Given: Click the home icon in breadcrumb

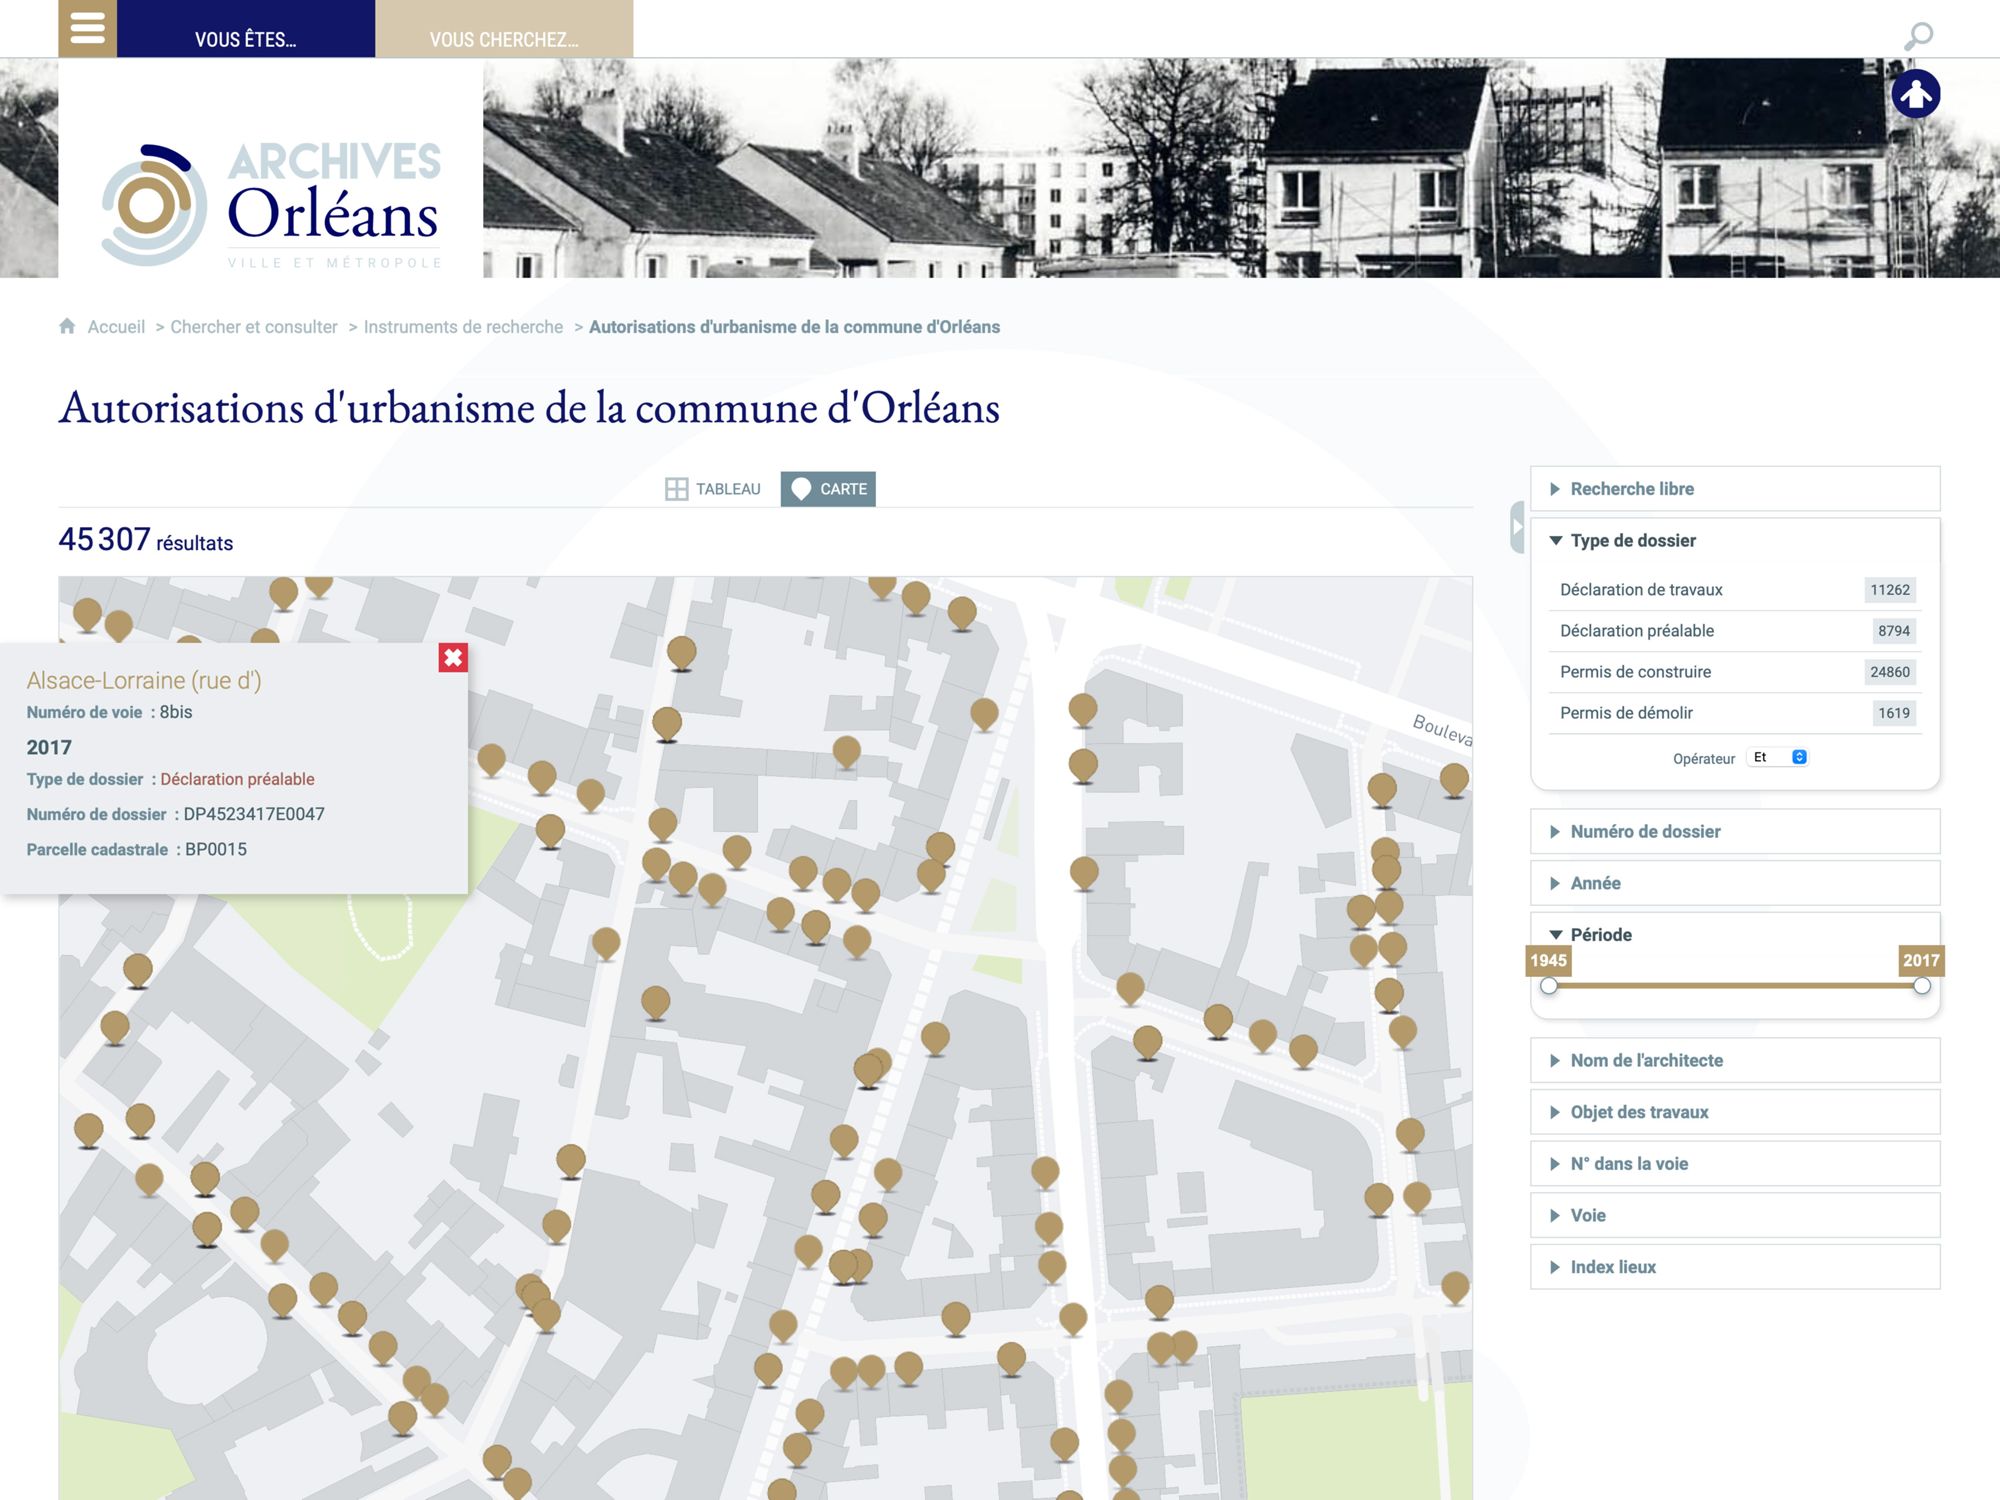Looking at the screenshot, I should [x=67, y=326].
